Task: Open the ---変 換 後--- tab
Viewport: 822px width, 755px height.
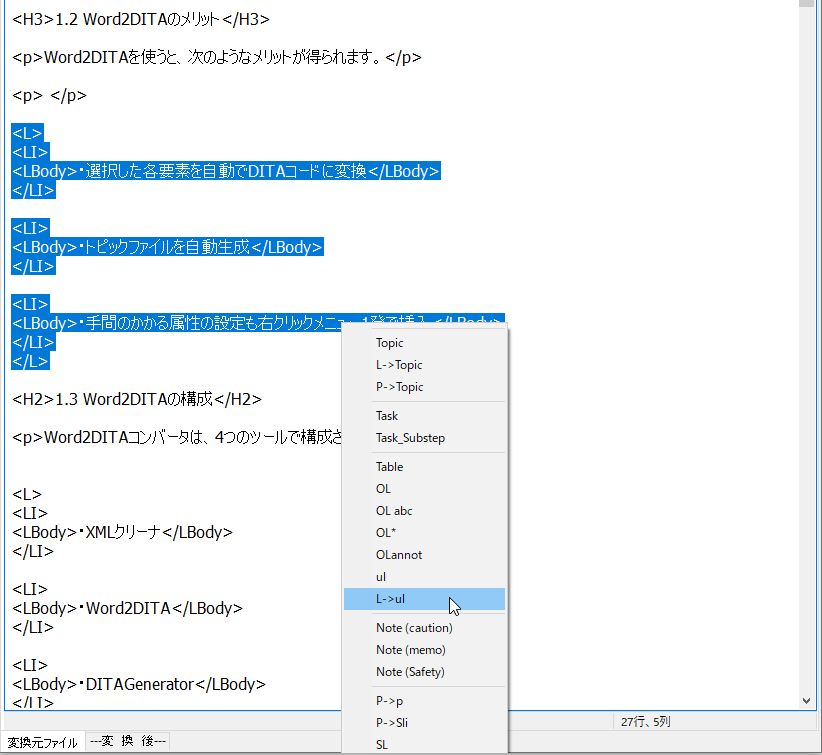Action: [128, 741]
